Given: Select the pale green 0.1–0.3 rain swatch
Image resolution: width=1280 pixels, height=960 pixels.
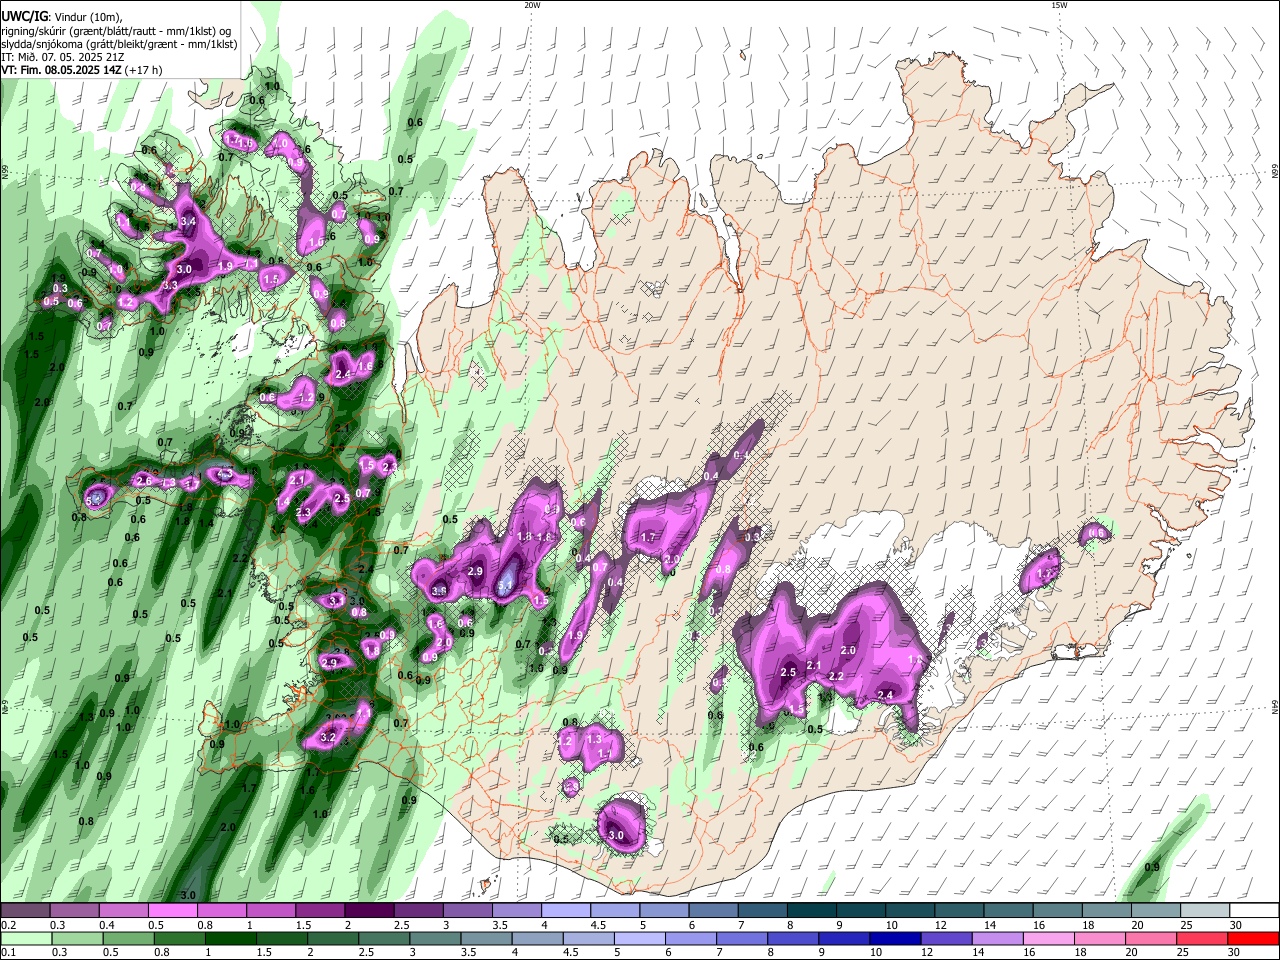Looking at the screenshot, I should [x=26, y=938].
